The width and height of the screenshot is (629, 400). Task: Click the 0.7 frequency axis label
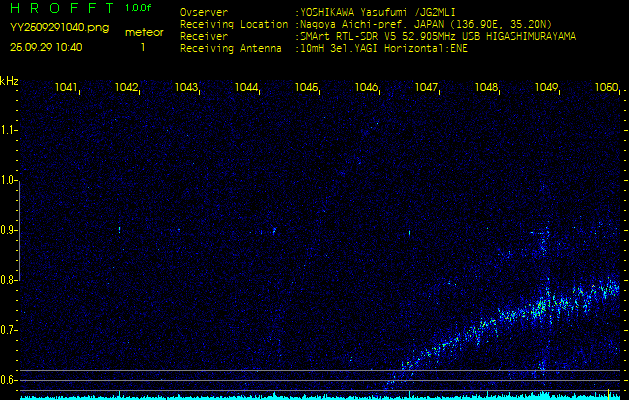point(9,330)
